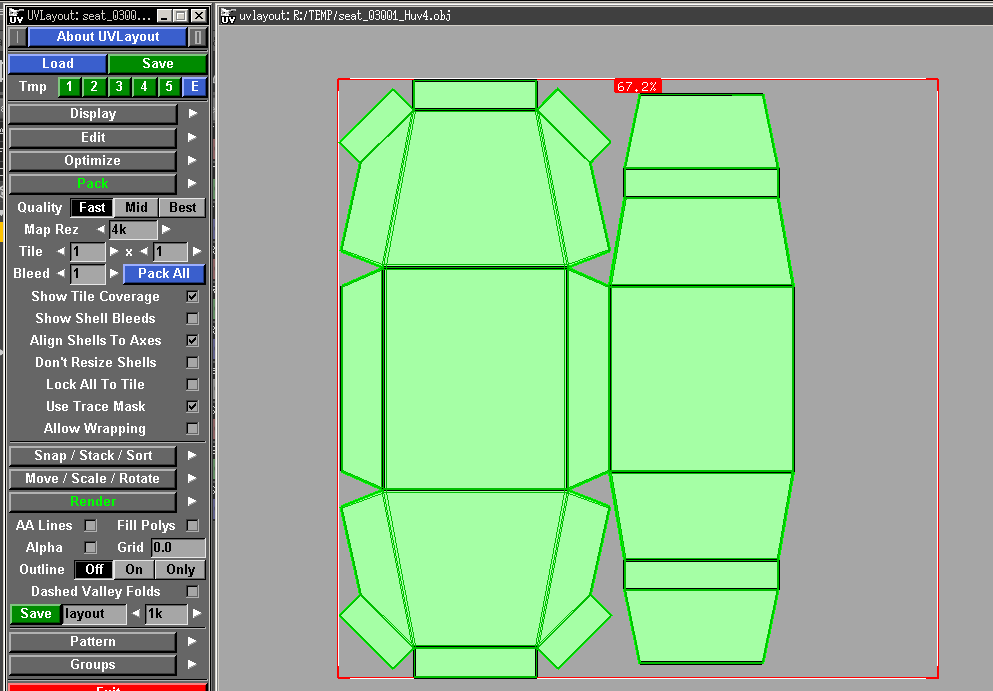The width and height of the screenshot is (993, 691).
Task: Expand Snap / Stack / Sort arrow
Action: pos(193,455)
